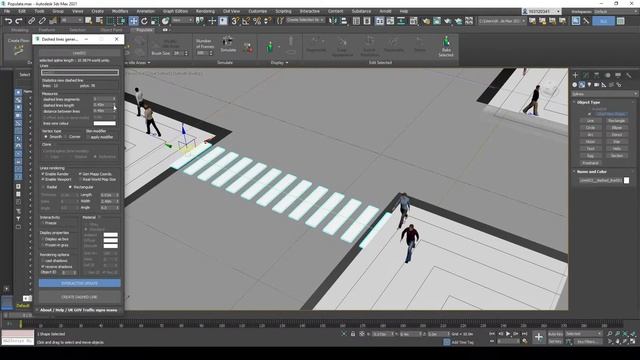Open the selection filter All dropdown

(71, 20)
